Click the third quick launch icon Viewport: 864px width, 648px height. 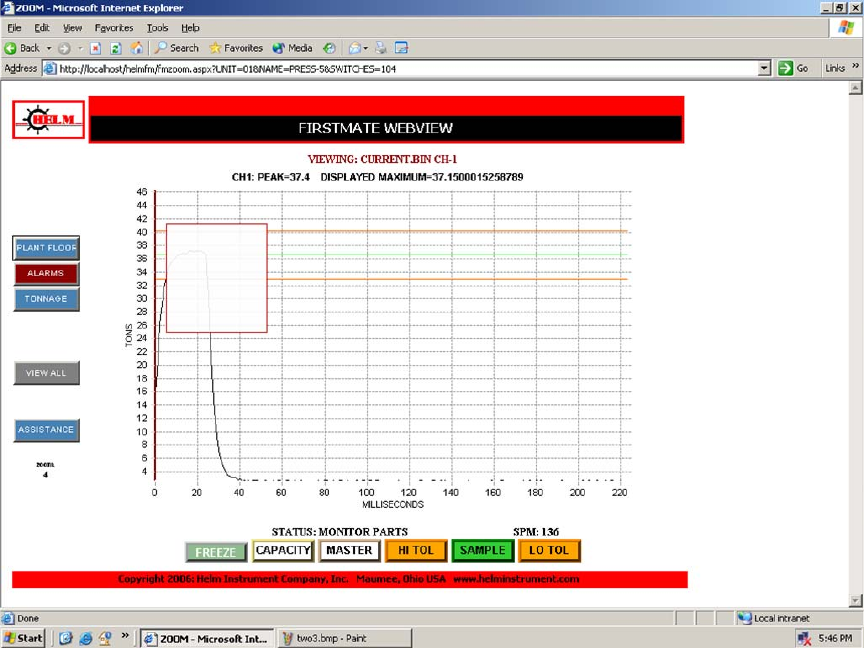[105, 639]
